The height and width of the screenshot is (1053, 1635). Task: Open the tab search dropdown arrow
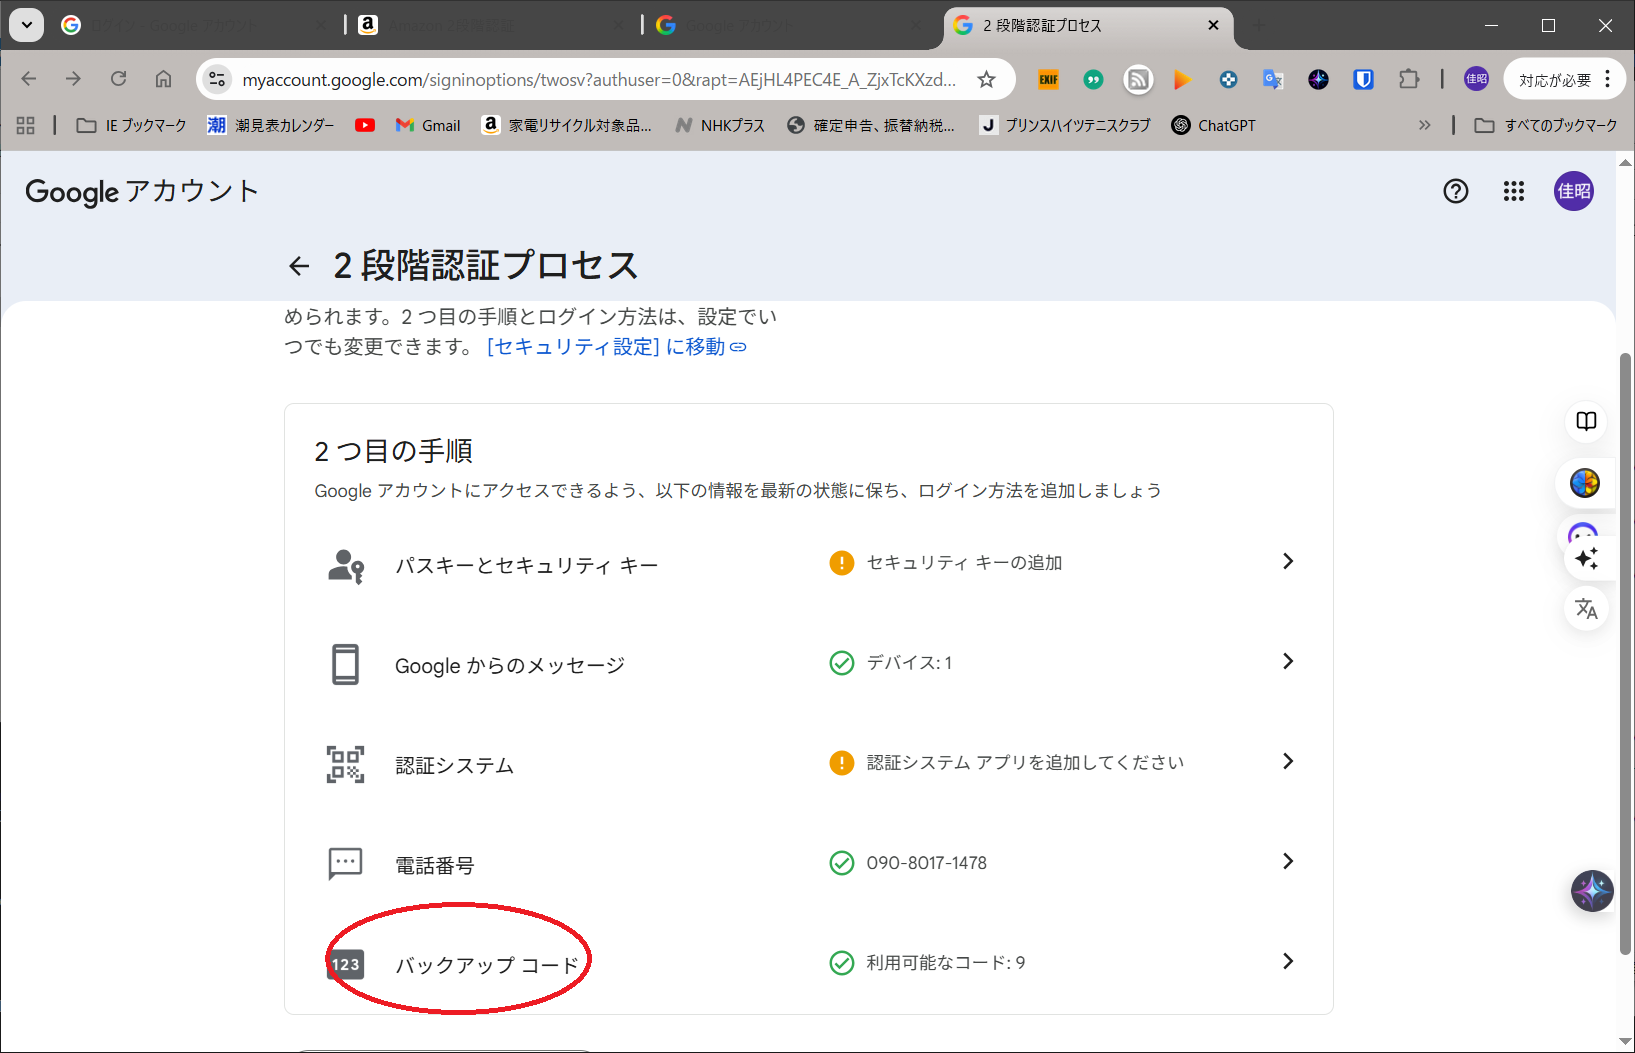pyautogui.click(x=27, y=25)
